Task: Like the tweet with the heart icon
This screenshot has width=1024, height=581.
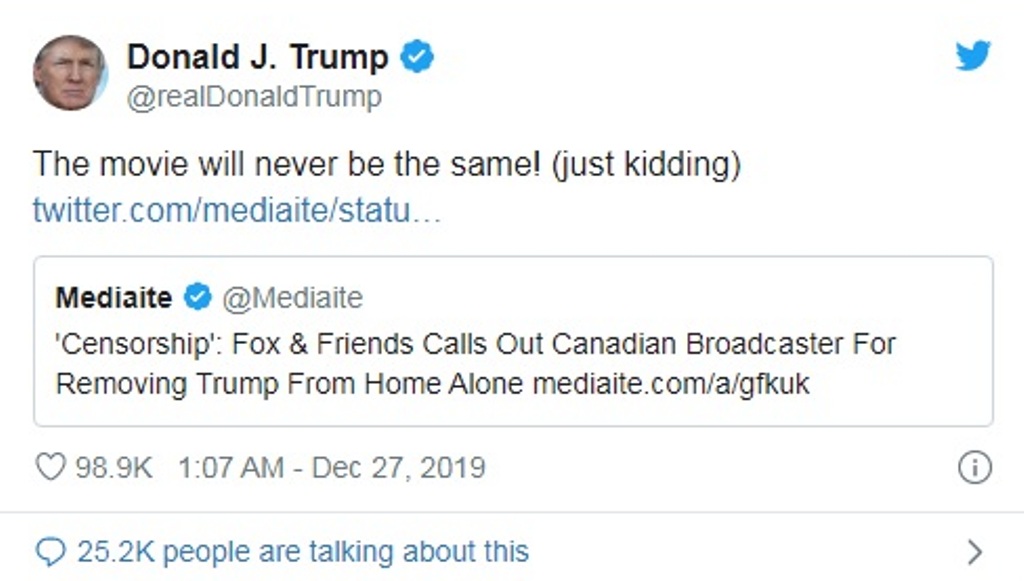Action: click(x=49, y=467)
